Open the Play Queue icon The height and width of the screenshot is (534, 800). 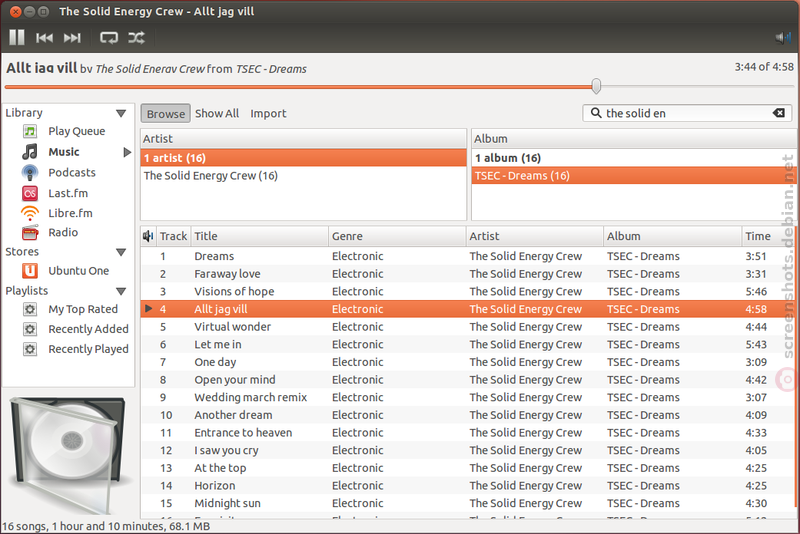coord(30,132)
